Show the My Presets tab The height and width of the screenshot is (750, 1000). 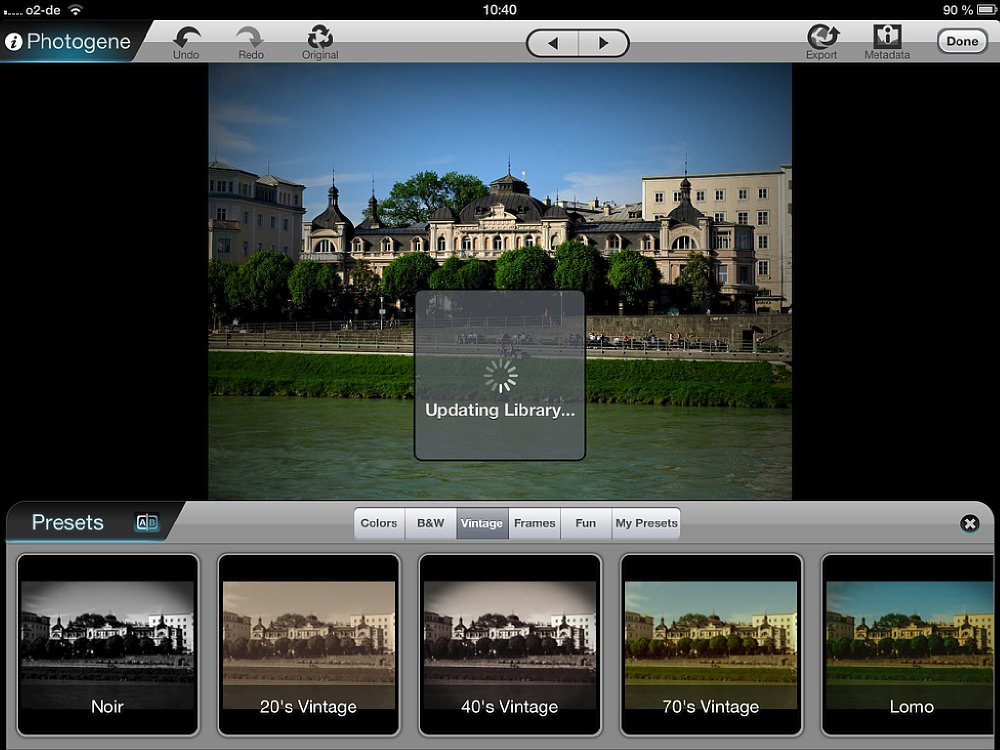[x=646, y=523]
